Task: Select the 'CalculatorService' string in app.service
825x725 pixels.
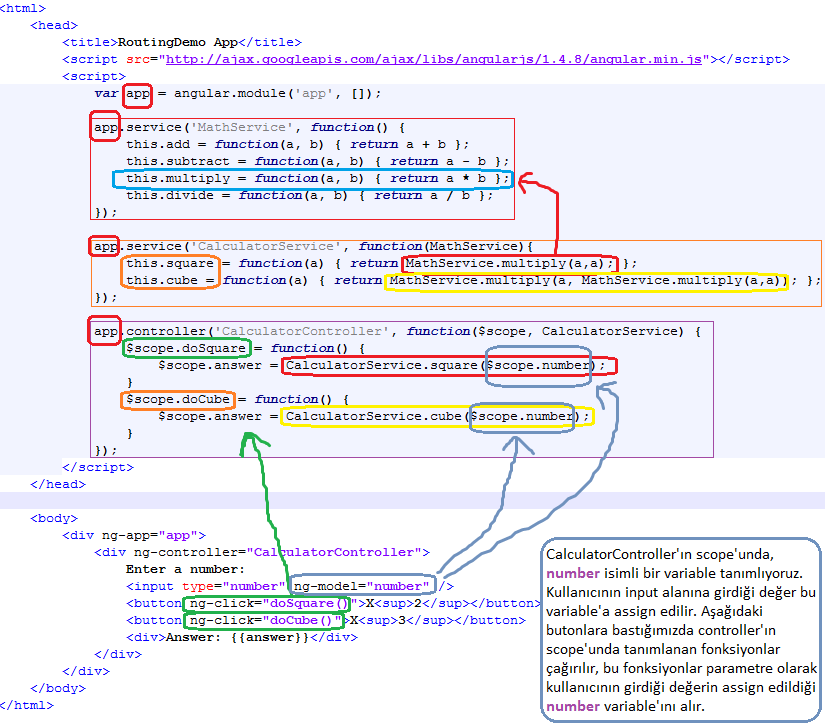Action: [266, 246]
